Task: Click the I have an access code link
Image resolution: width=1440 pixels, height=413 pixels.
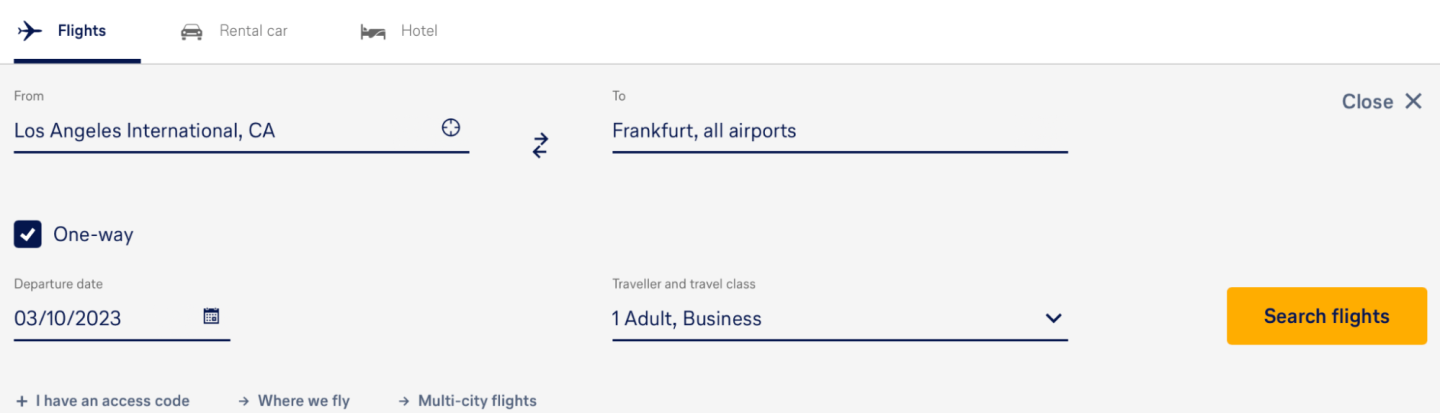Action: [112, 401]
